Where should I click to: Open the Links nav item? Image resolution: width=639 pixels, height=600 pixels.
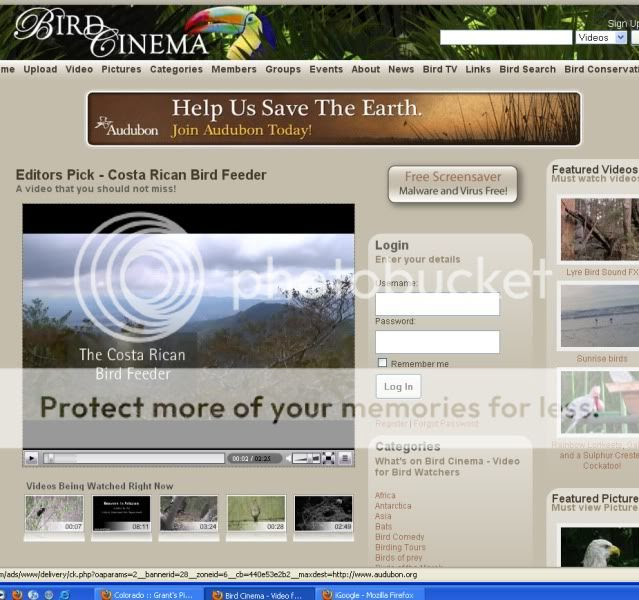pyautogui.click(x=478, y=69)
